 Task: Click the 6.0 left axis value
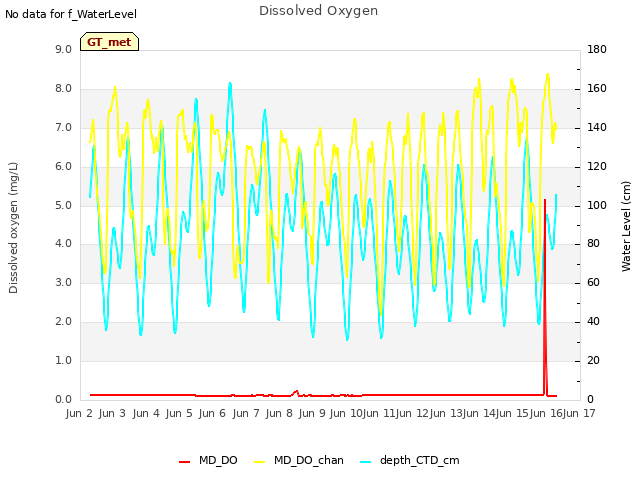[x=63, y=167]
